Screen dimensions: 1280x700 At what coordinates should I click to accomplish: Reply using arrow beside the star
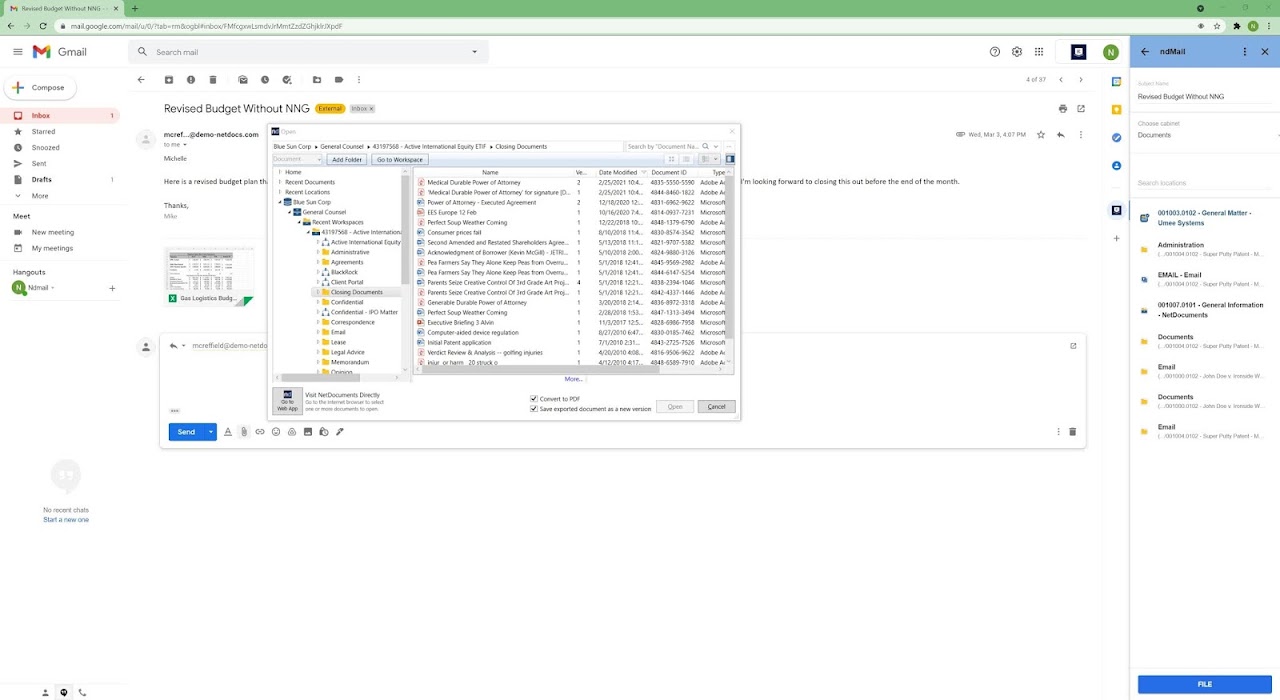1061,134
